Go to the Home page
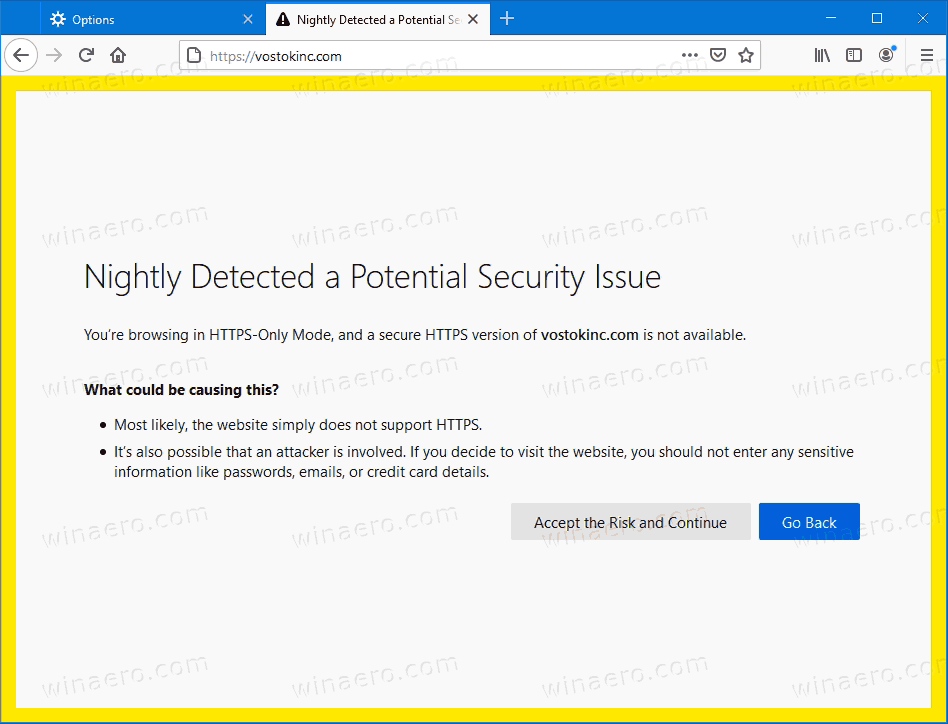Screen dimensions: 948x724 (x=118, y=55)
